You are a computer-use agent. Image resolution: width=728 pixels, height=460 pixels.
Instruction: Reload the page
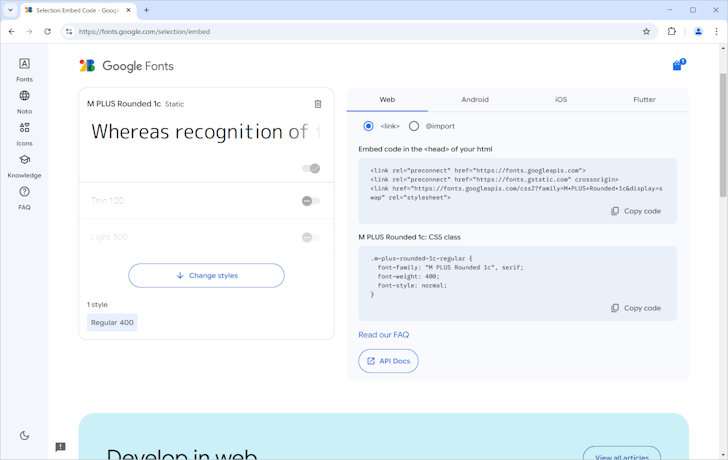[x=47, y=32]
